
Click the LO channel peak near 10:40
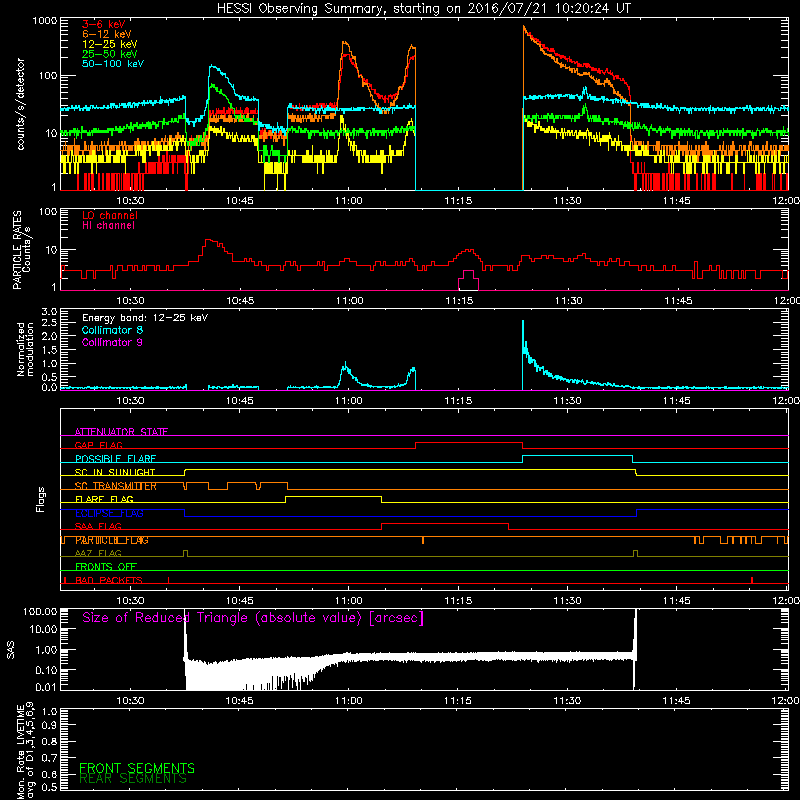[208, 240]
